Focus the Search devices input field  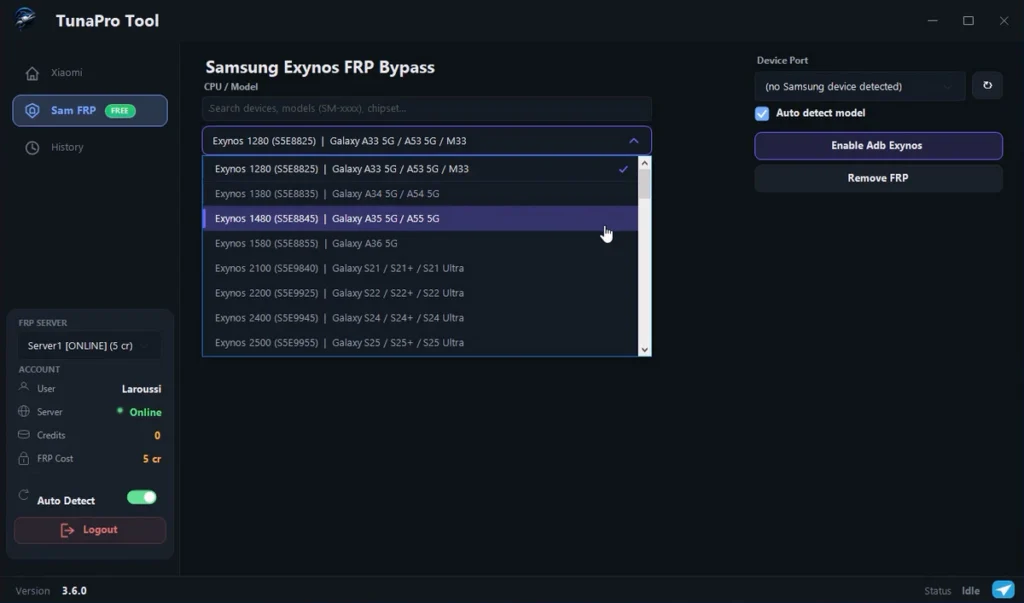[426, 108]
